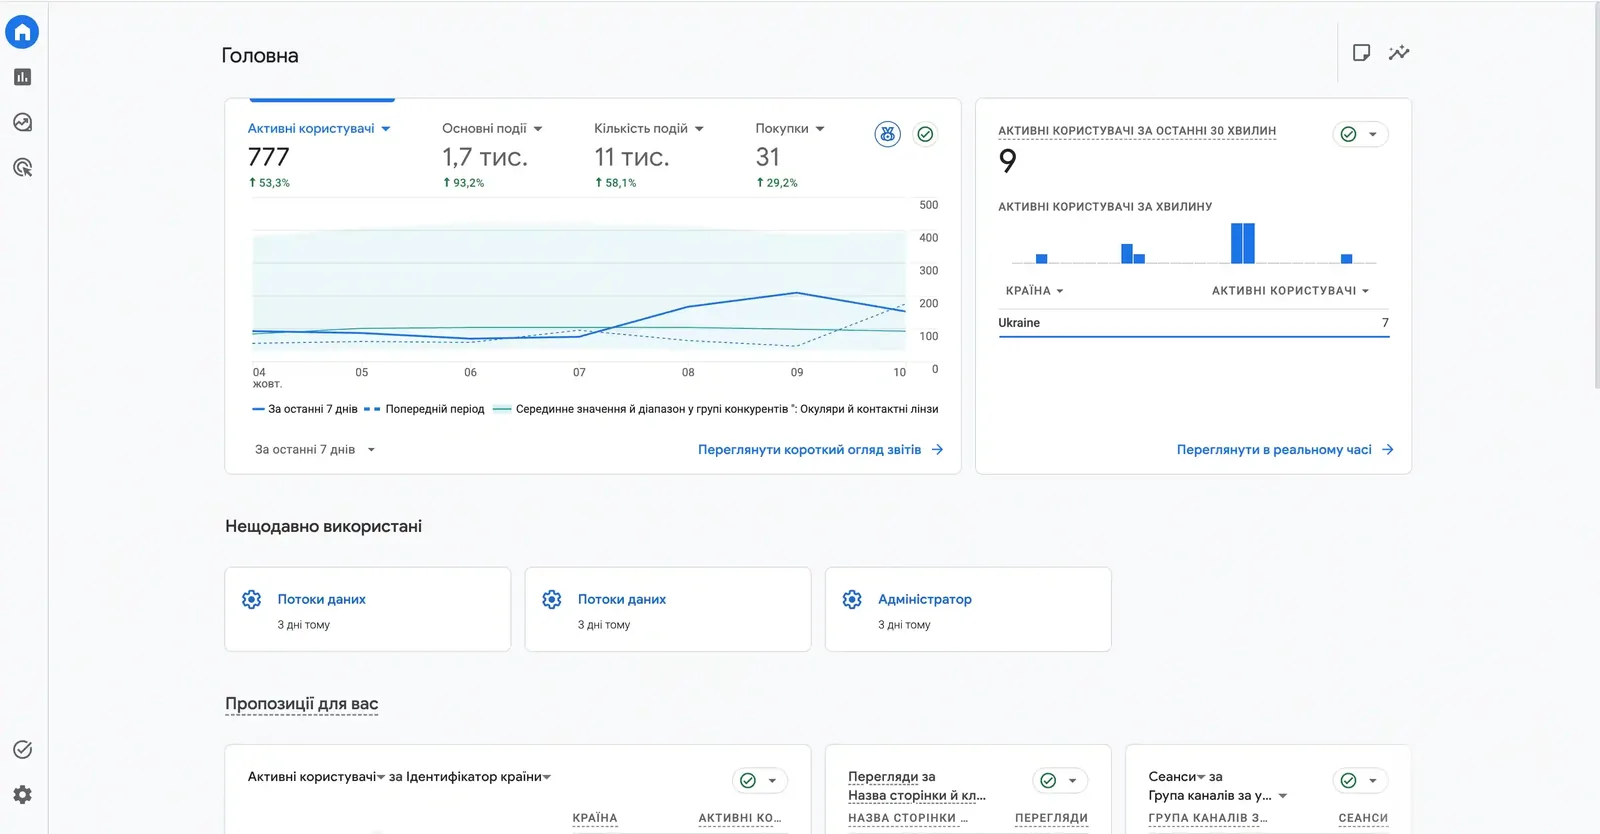Open the Explore icon in the sidebar

tap(22, 122)
